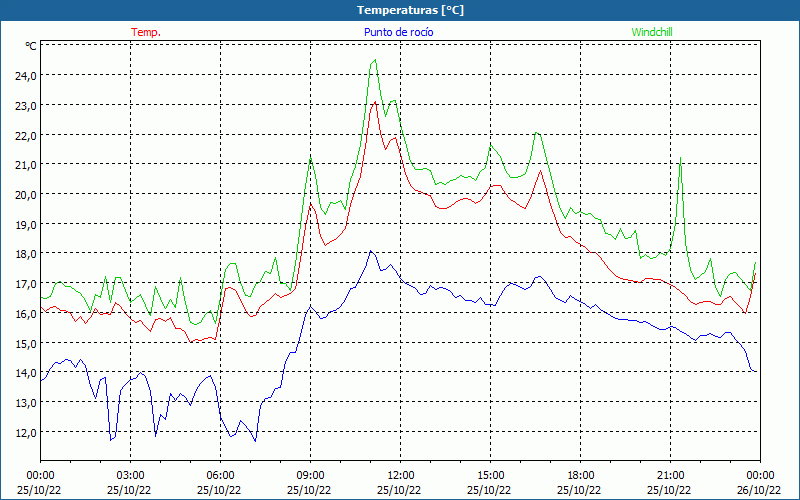
Task: Click the 21,0 y-axis value
Action: (26, 165)
